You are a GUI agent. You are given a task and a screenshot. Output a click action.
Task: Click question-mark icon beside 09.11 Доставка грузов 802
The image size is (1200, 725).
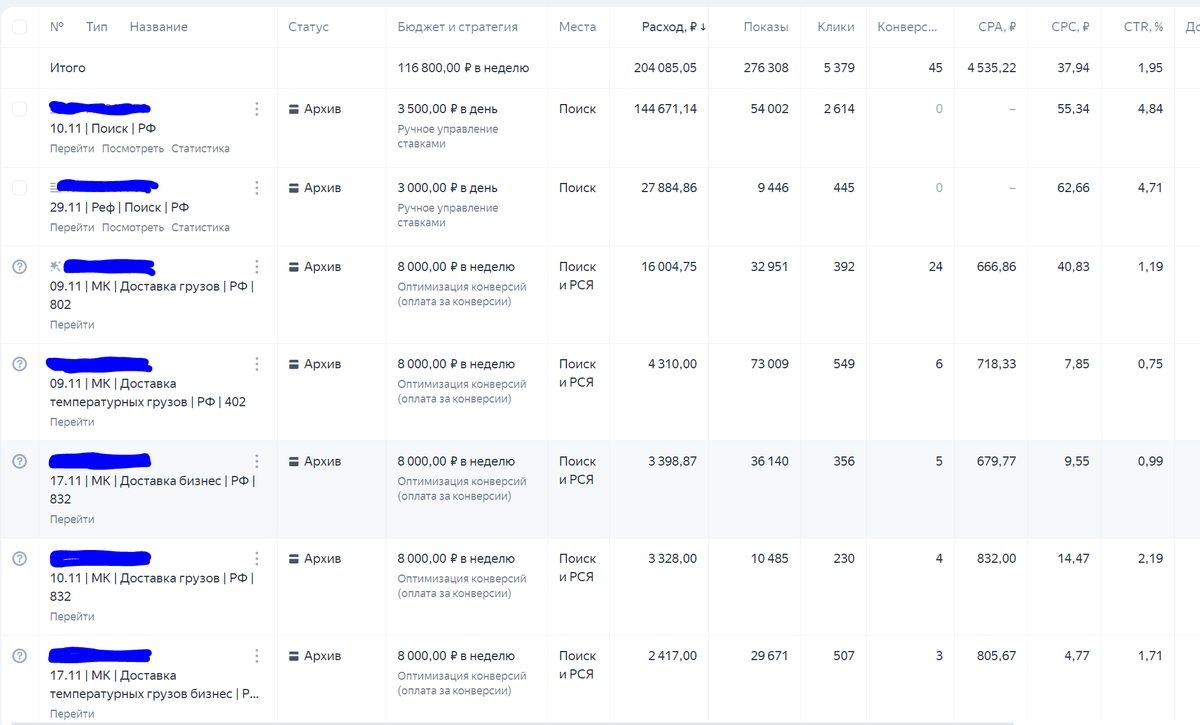(x=19, y=267)
